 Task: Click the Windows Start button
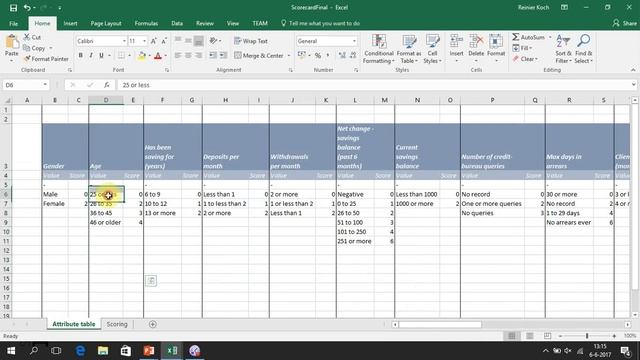coord(11,351)
